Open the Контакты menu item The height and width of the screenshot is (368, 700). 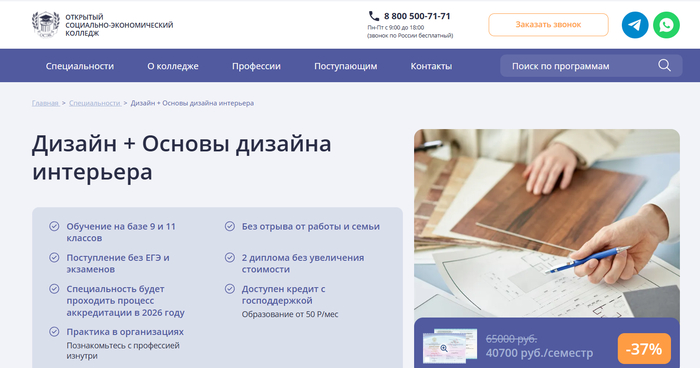431,66
